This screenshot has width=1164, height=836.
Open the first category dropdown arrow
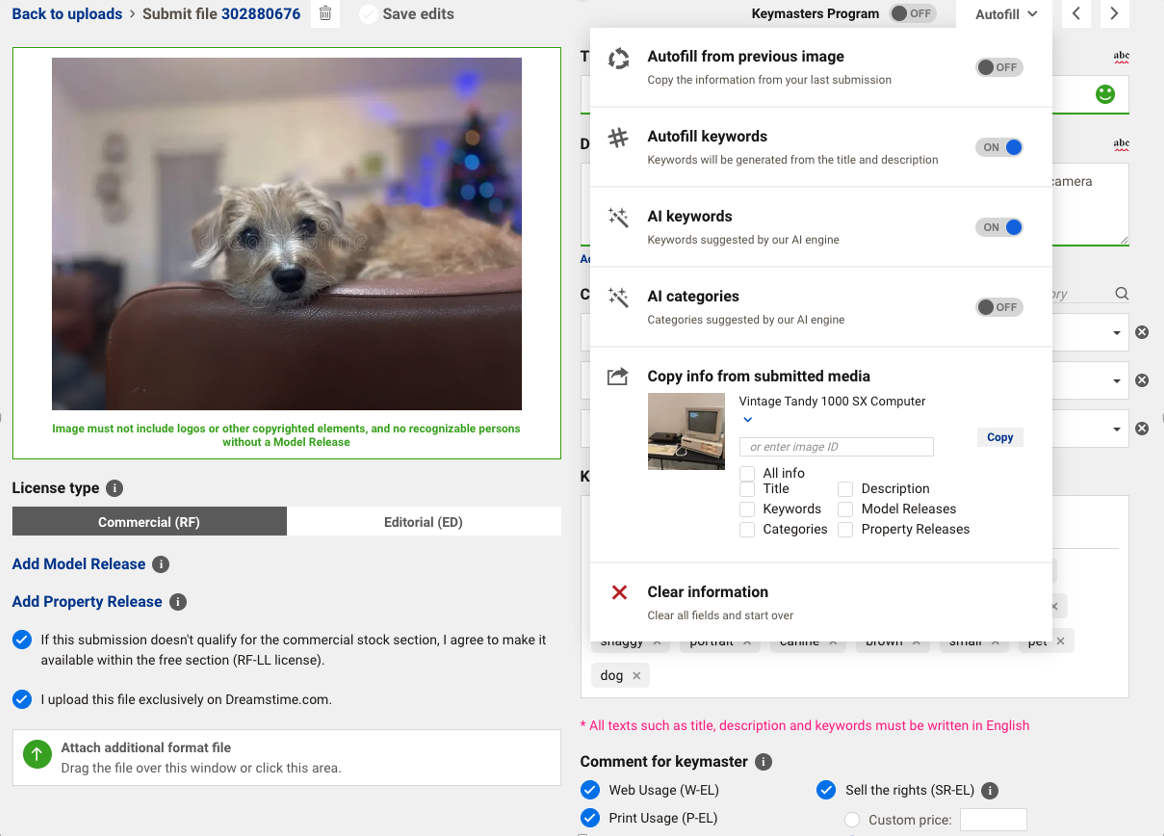[x=1116, y=333]
